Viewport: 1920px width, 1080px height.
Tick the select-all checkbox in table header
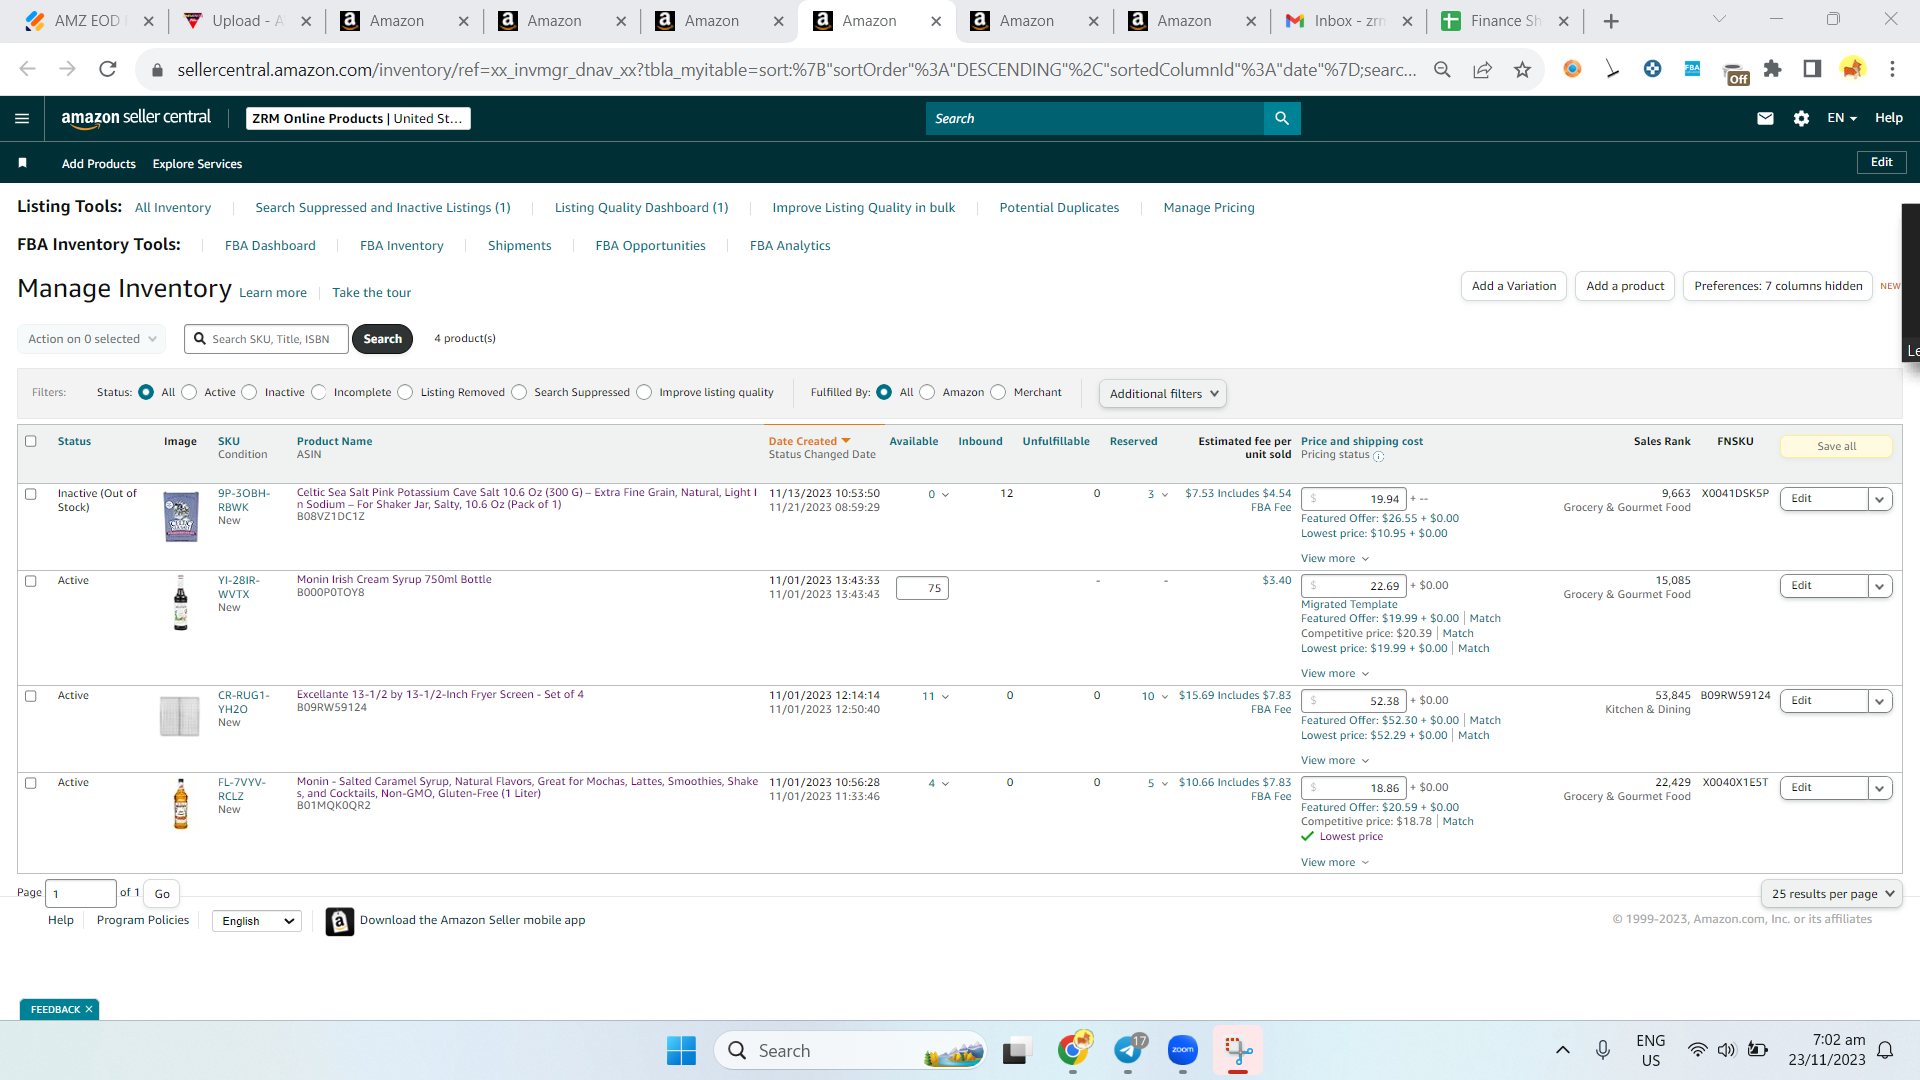[31, 441]
